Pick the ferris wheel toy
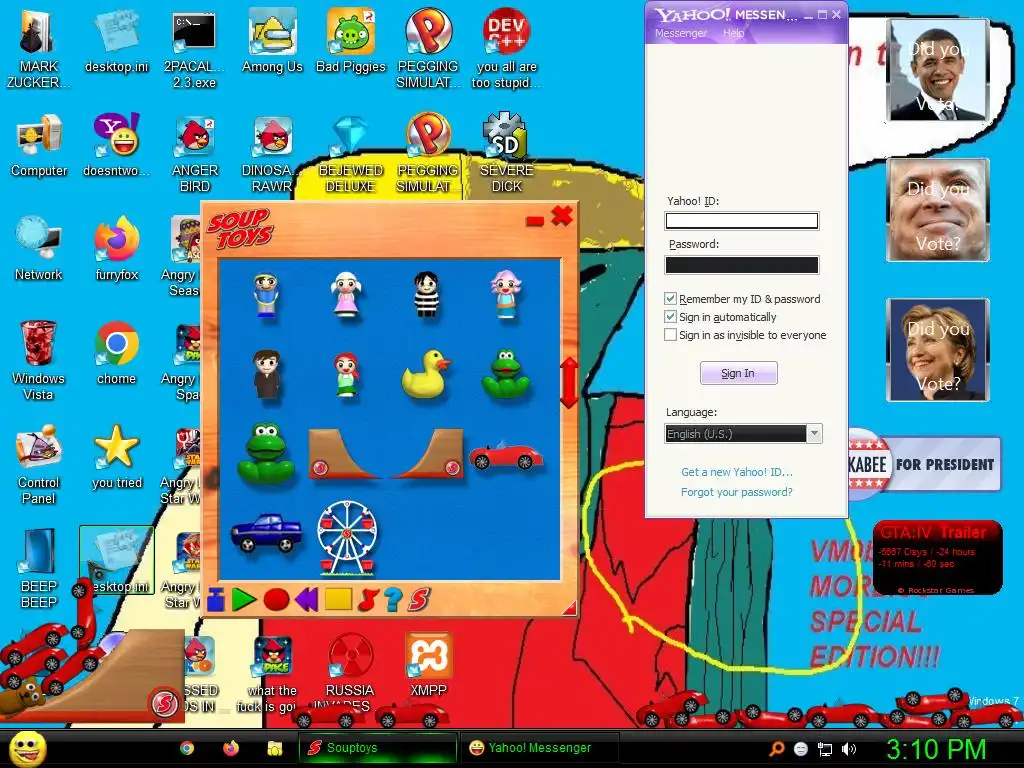 coord(347,538)
